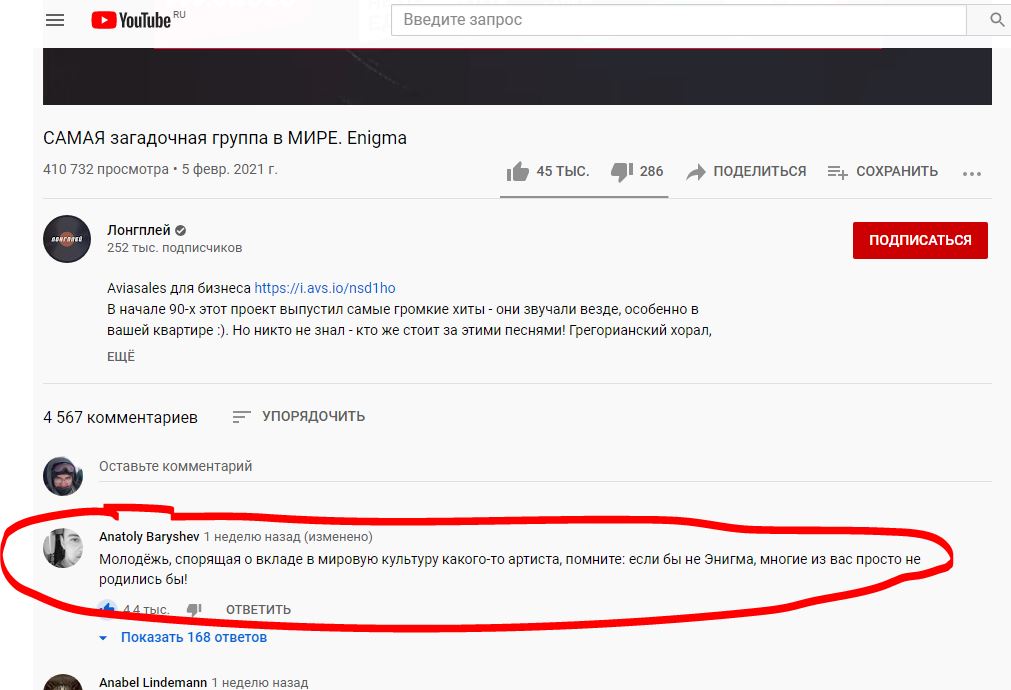
Task: Open the Лонгплей channel avatar
Action: [x=67, y=239]
